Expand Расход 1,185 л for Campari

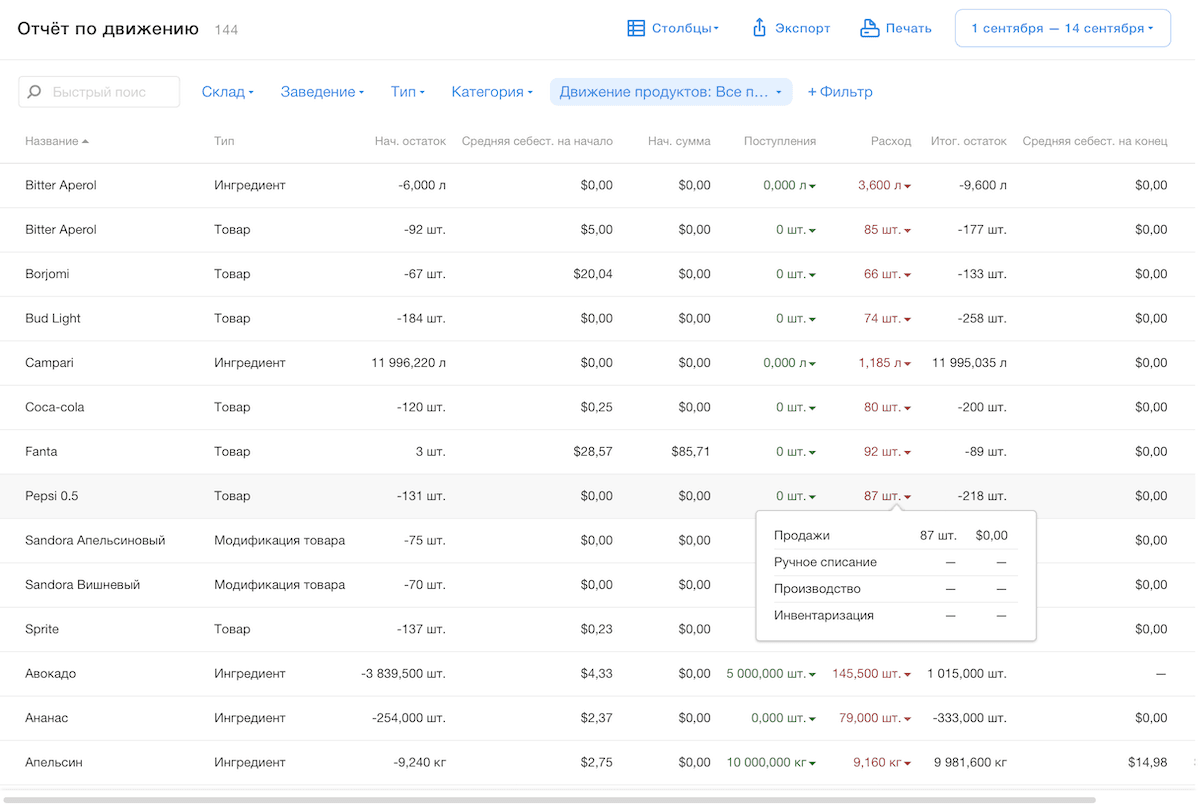click(x=885, y=363)
